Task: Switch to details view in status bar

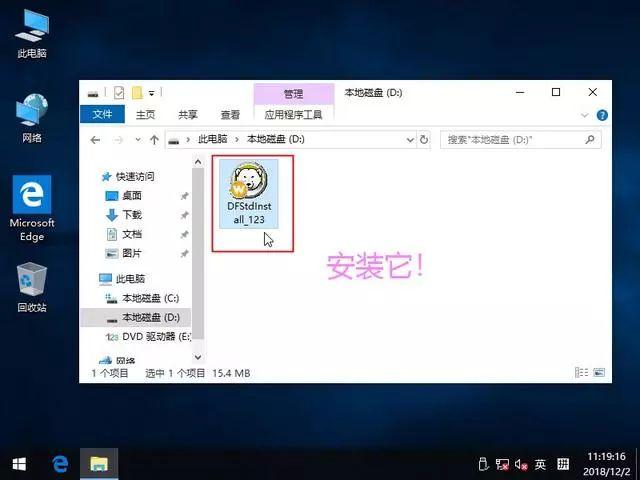Action: pos(581,373)
